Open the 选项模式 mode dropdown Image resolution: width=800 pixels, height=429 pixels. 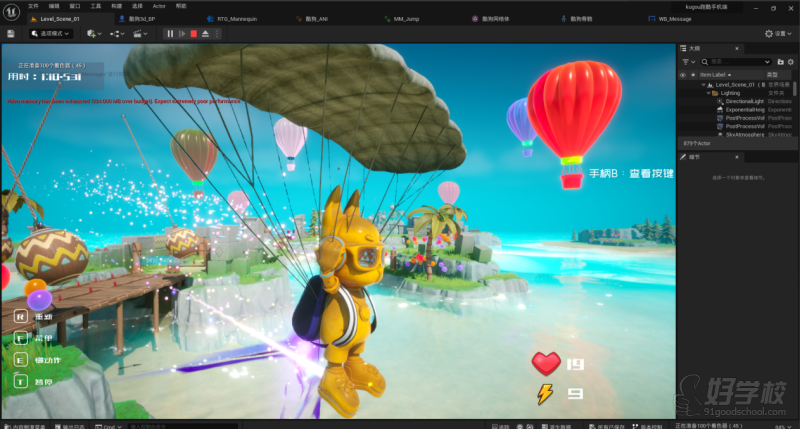click(x=52, y=33)
